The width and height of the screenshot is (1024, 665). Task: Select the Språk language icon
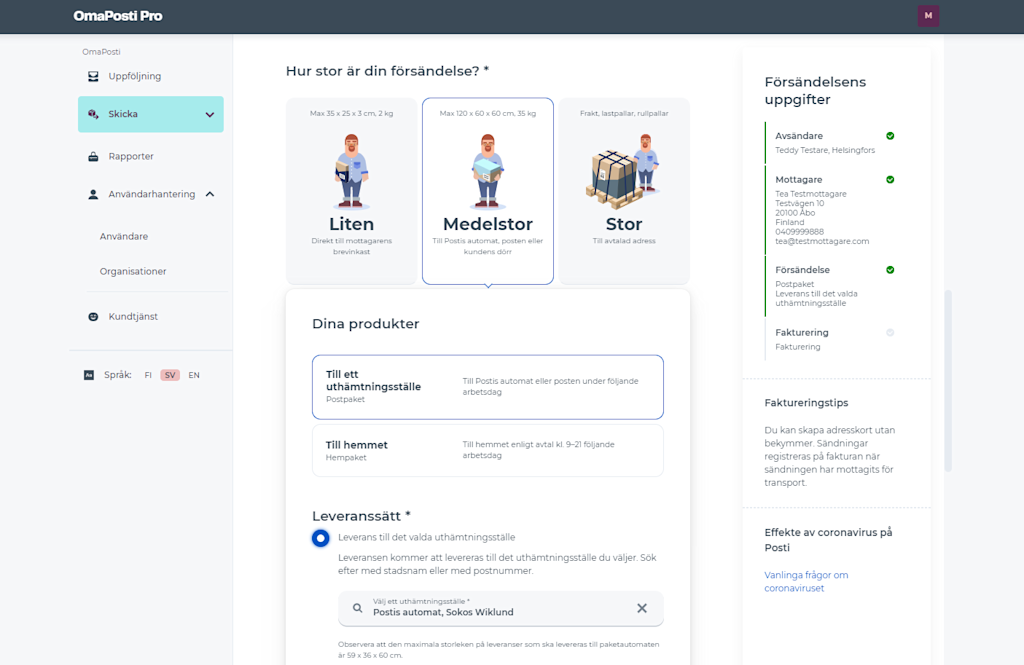[x=89, y=375]
